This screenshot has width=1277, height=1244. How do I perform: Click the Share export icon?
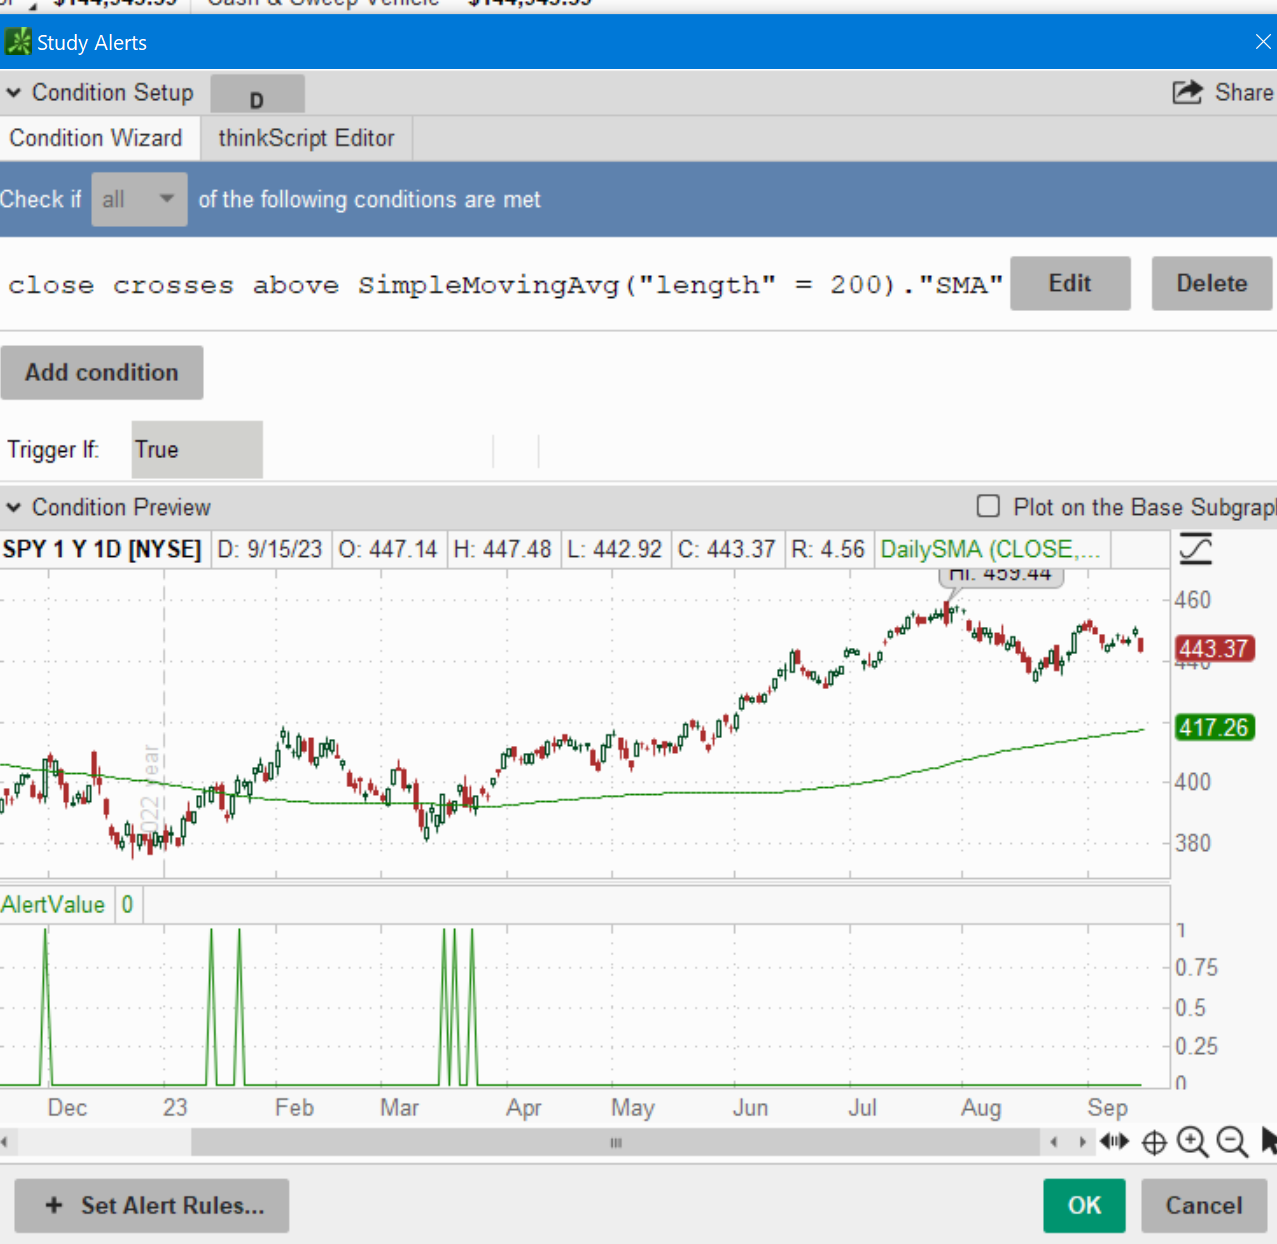coord(1187,92)
